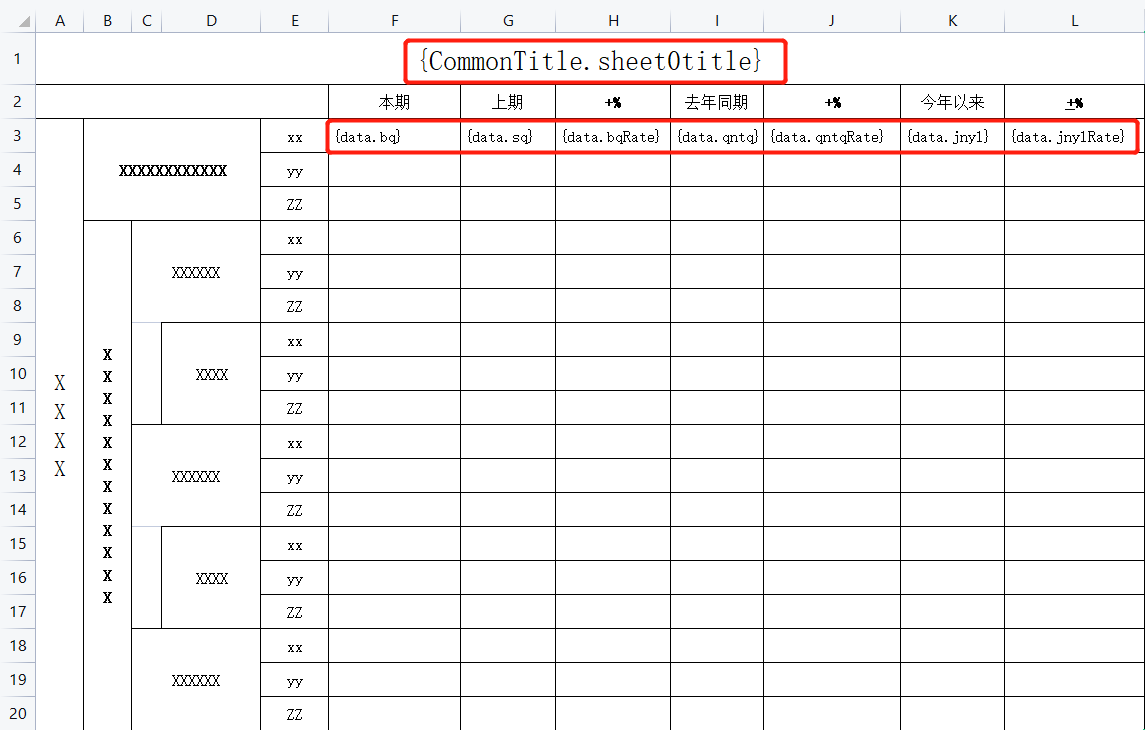The image size is (1145, 730).
Task: Select the cell containing {CommonTitle.sheetOtitle}
Action: [594, 61]
